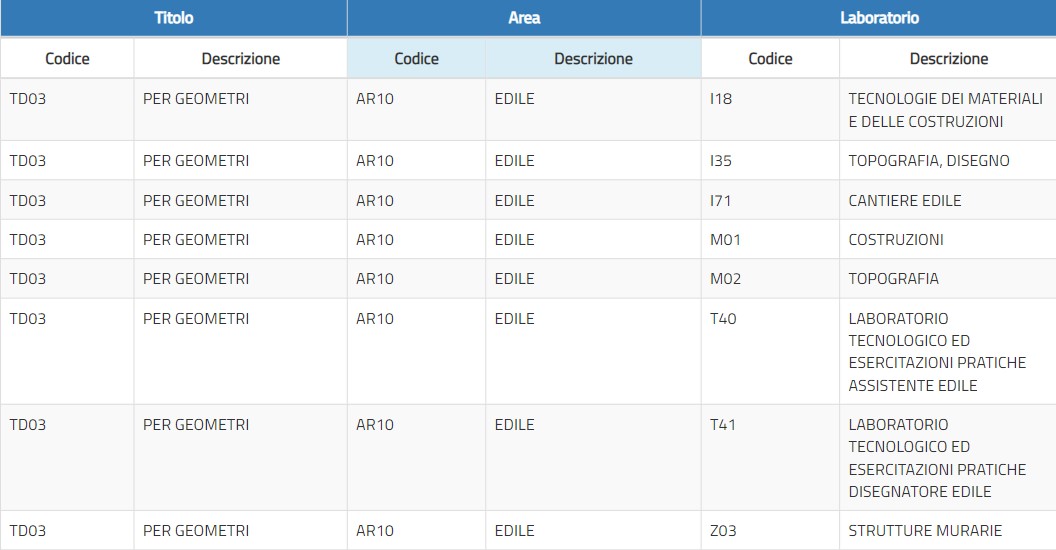Select the STRUTTURE MURARIE description cell
This screenshot has width=1056, height=550.
coord(948,530)
